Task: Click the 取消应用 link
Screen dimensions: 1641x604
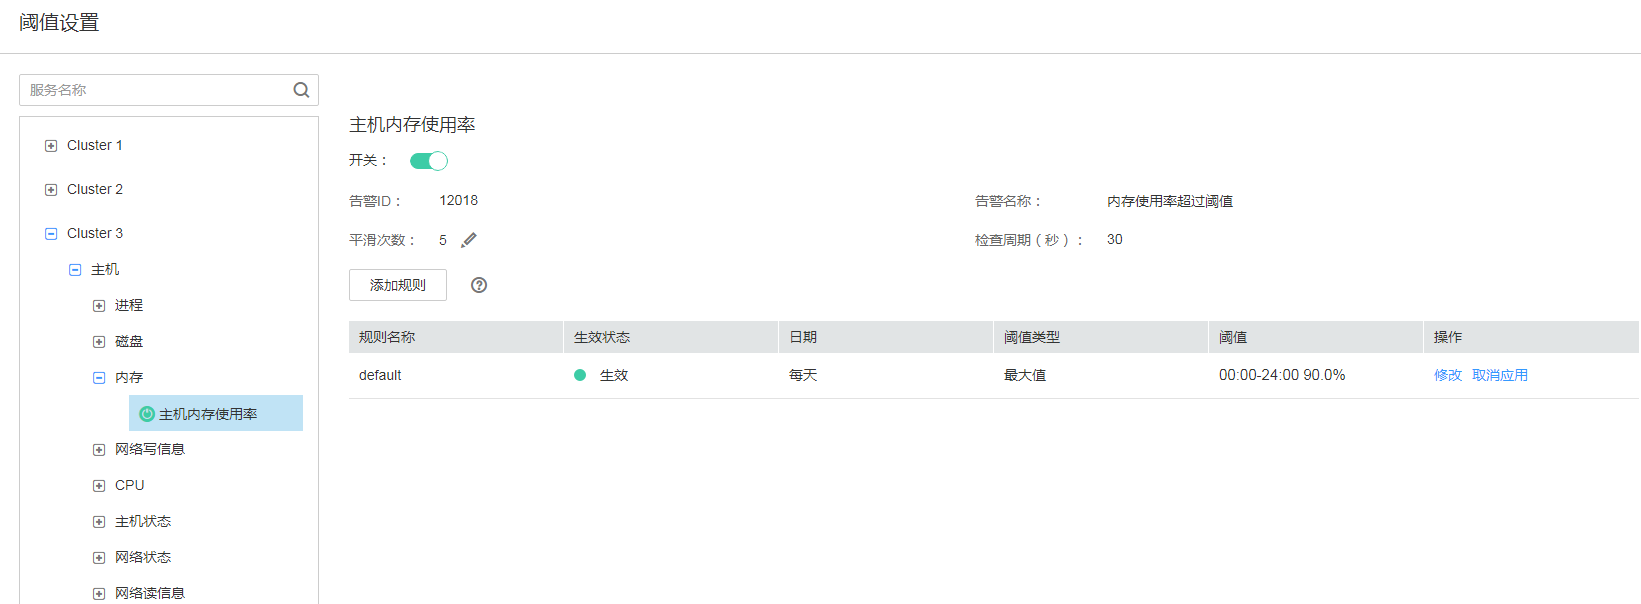Action: (1499, 376)
